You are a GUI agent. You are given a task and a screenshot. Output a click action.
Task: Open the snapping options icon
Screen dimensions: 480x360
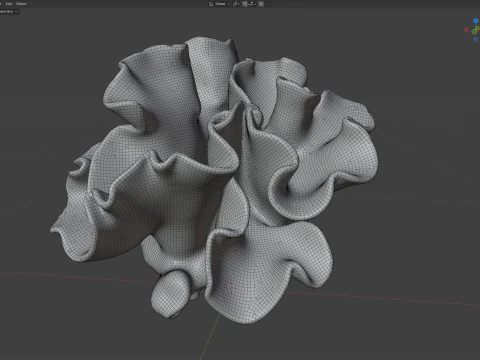pos(251,4)
